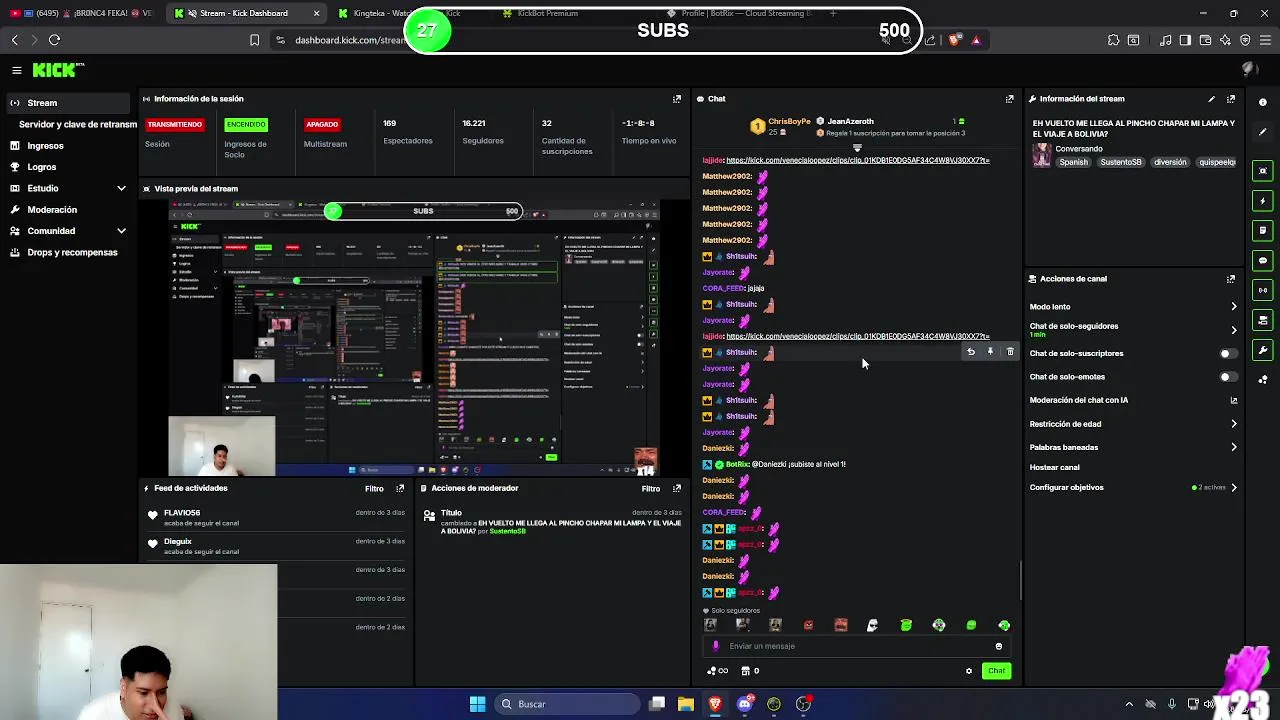Open the Feed de actividades Filtro
The height and width of the screenshot is (720, 1280).
(374, 488)
